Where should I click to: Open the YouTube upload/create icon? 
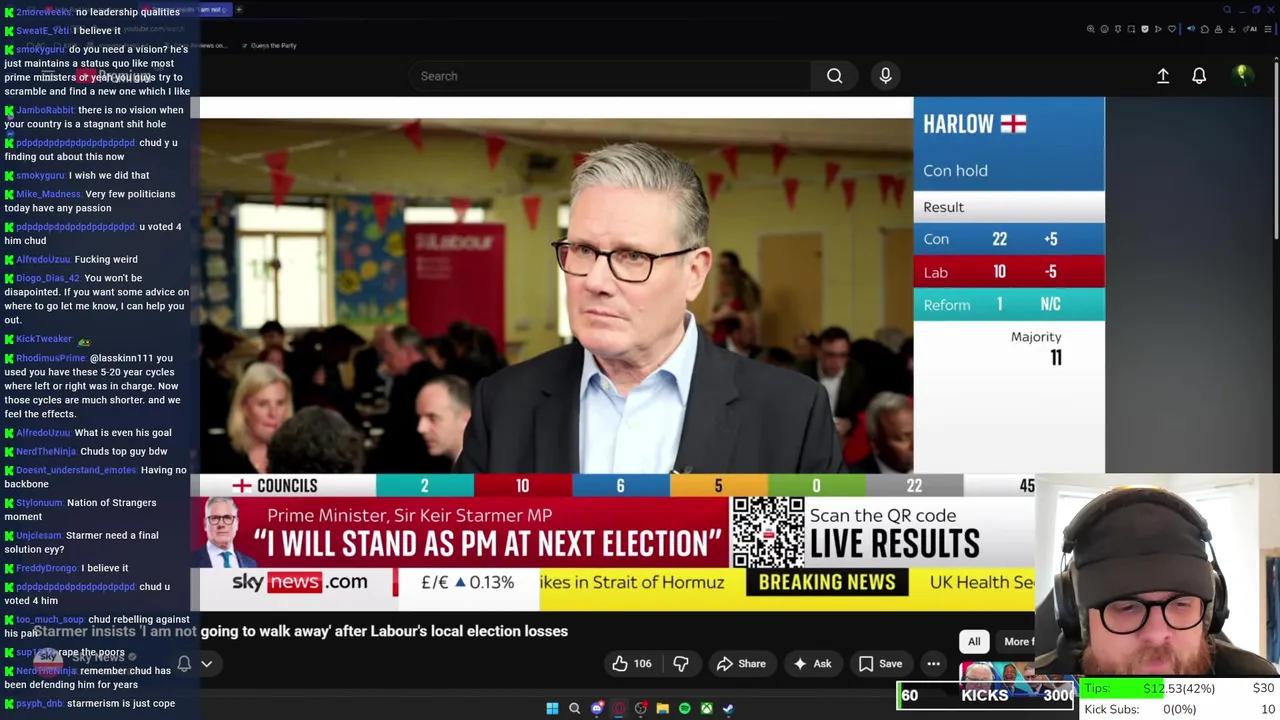coord(1163,76)
